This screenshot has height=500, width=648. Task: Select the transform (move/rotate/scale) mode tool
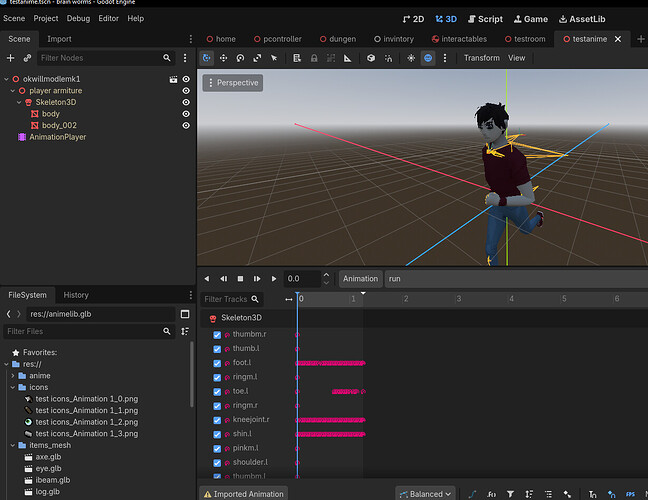pyautogui.click(x=207, y=58)
